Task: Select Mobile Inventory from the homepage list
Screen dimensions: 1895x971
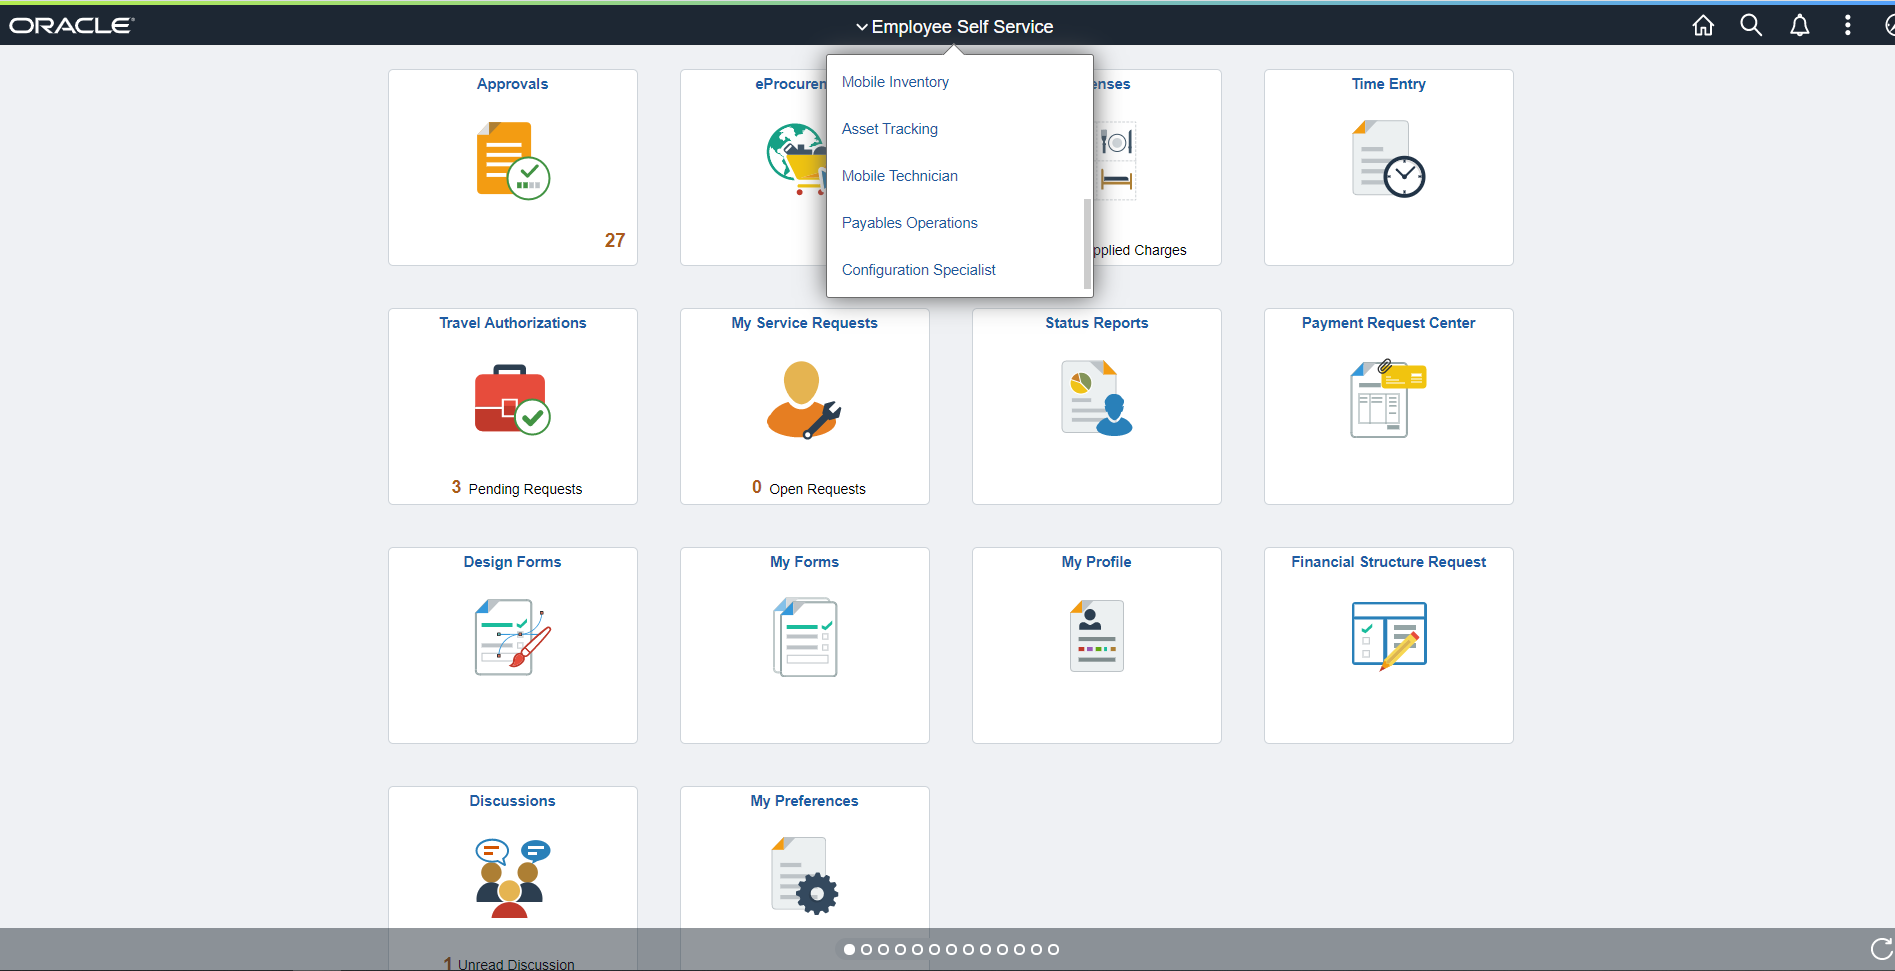Action: [x=895, y=82]
